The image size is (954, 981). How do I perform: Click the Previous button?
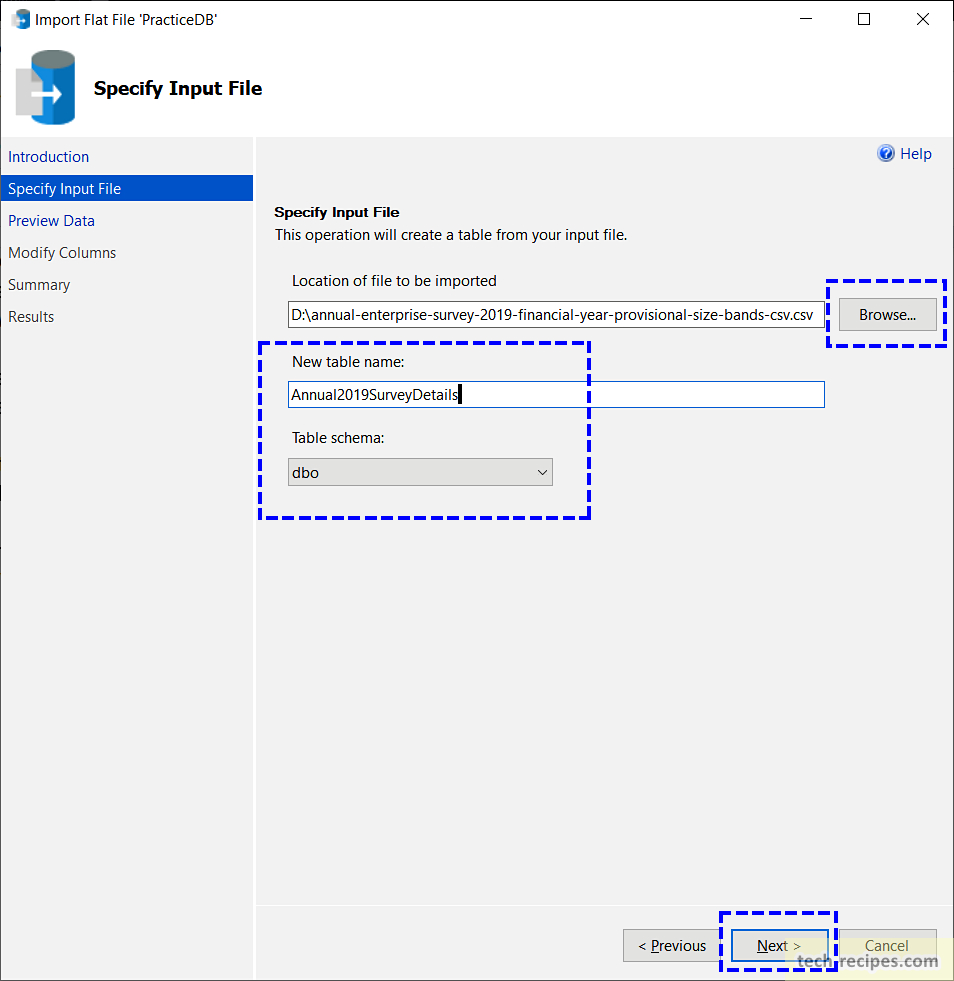click(x=672, y=945)
